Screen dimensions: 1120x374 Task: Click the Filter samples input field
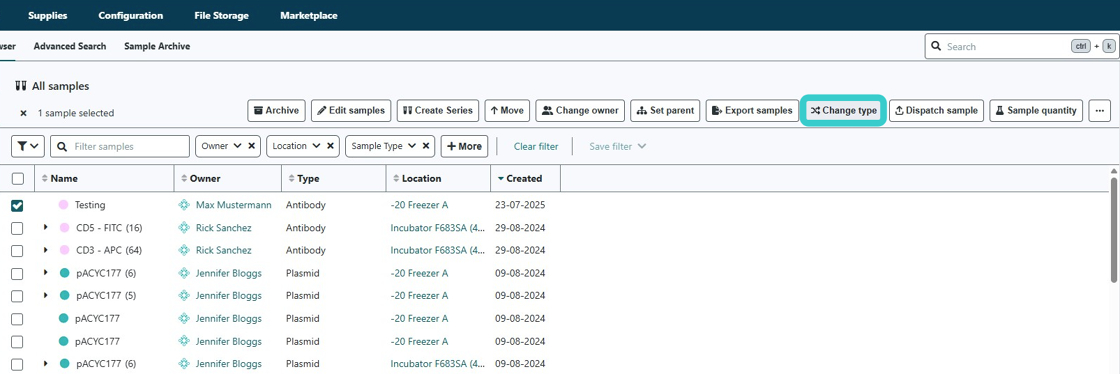[120, 146]
